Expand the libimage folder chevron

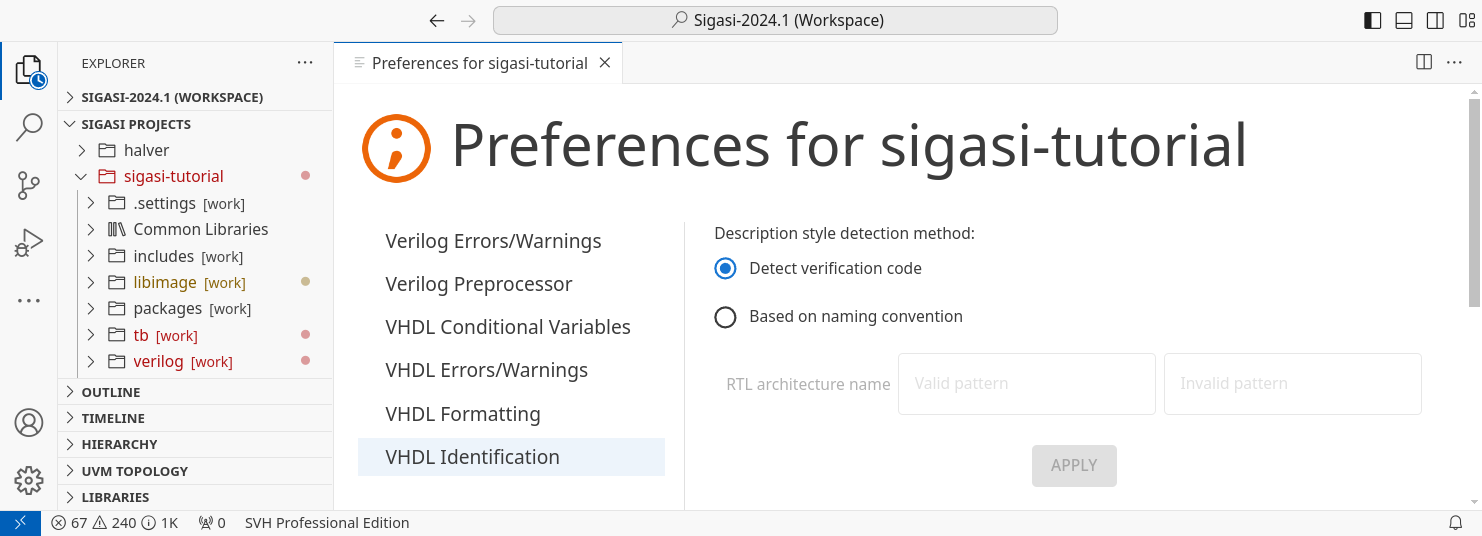click(91, 282)
